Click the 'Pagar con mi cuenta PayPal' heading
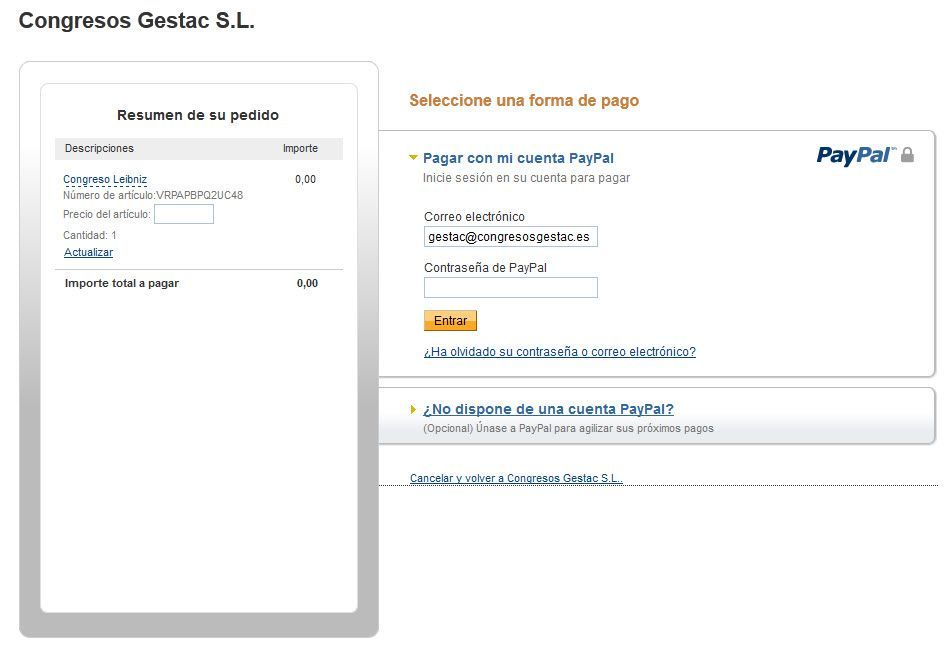Viewport: 950px width, 647px height. [x=518, y=158]
